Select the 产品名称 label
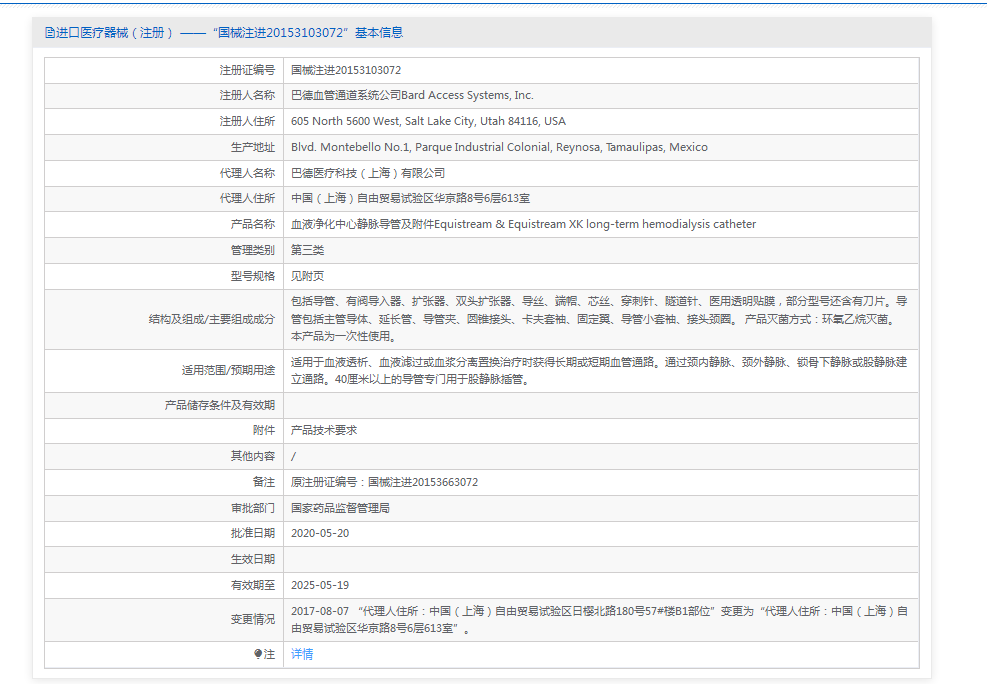987x684 pixels. click(x=253, y=224)
